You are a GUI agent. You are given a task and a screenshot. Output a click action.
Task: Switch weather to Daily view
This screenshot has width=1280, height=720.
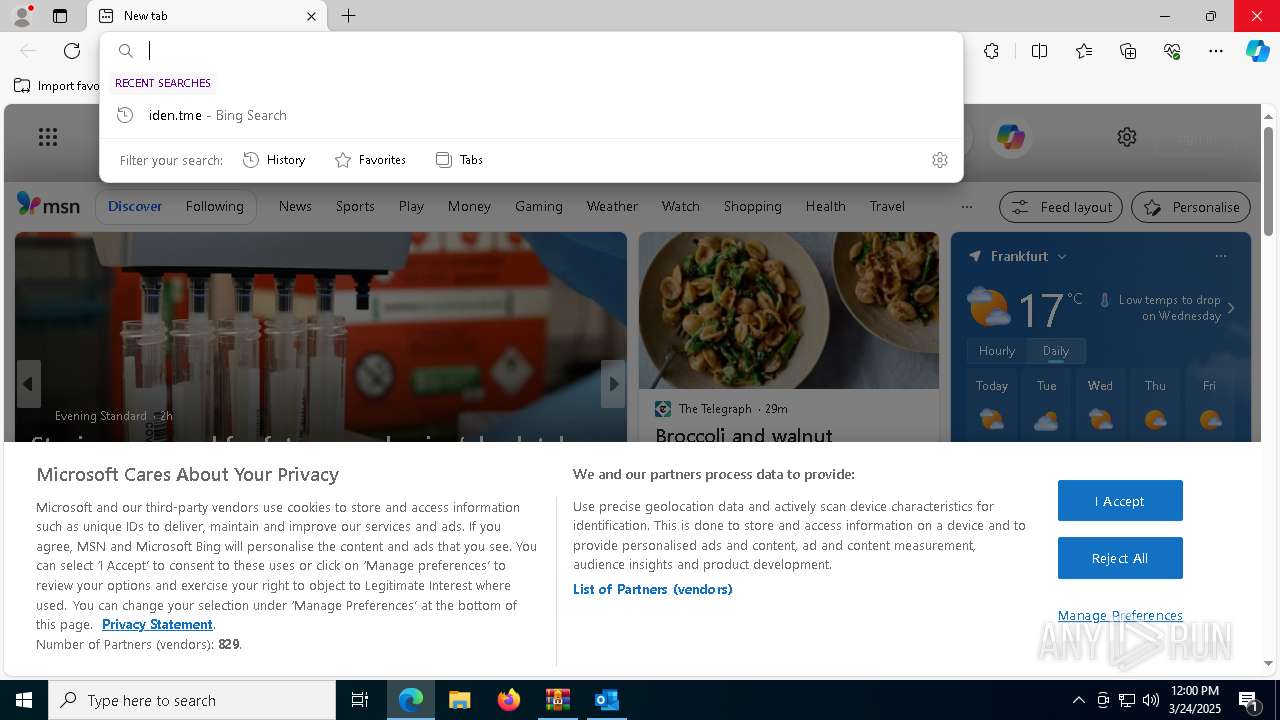click(1056, 351)
